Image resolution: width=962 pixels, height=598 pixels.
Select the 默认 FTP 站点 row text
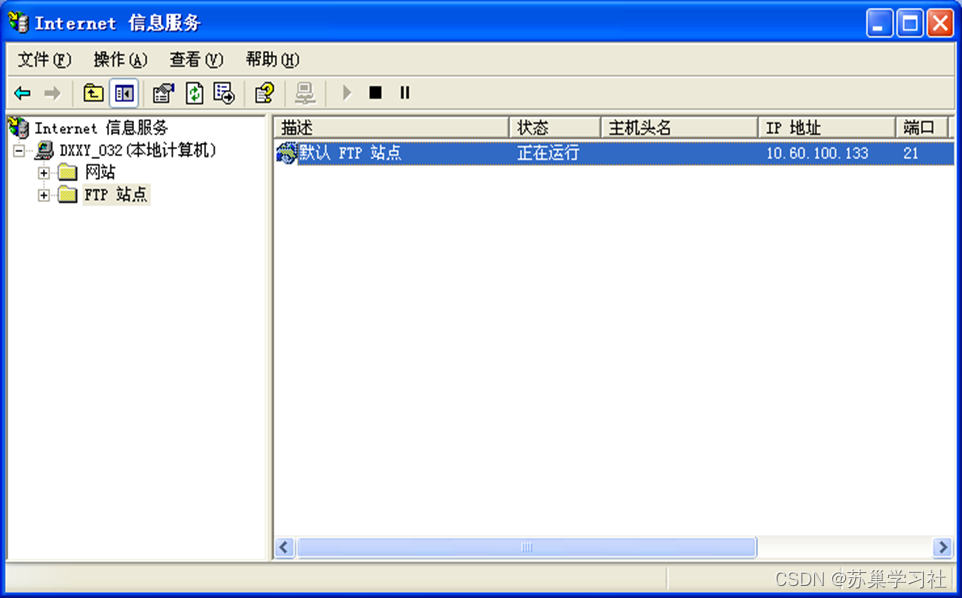(x=350, y=153)
